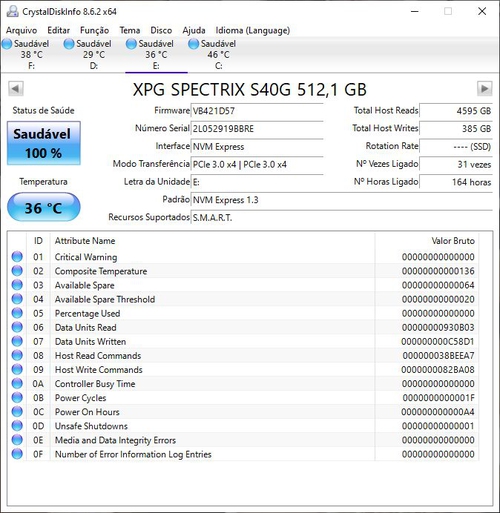This screenshot has width=500, height=513.
Task: Click the disk title XPG SPECTRIX S40G 512,1 GB
Action: (x=250, y=89)
